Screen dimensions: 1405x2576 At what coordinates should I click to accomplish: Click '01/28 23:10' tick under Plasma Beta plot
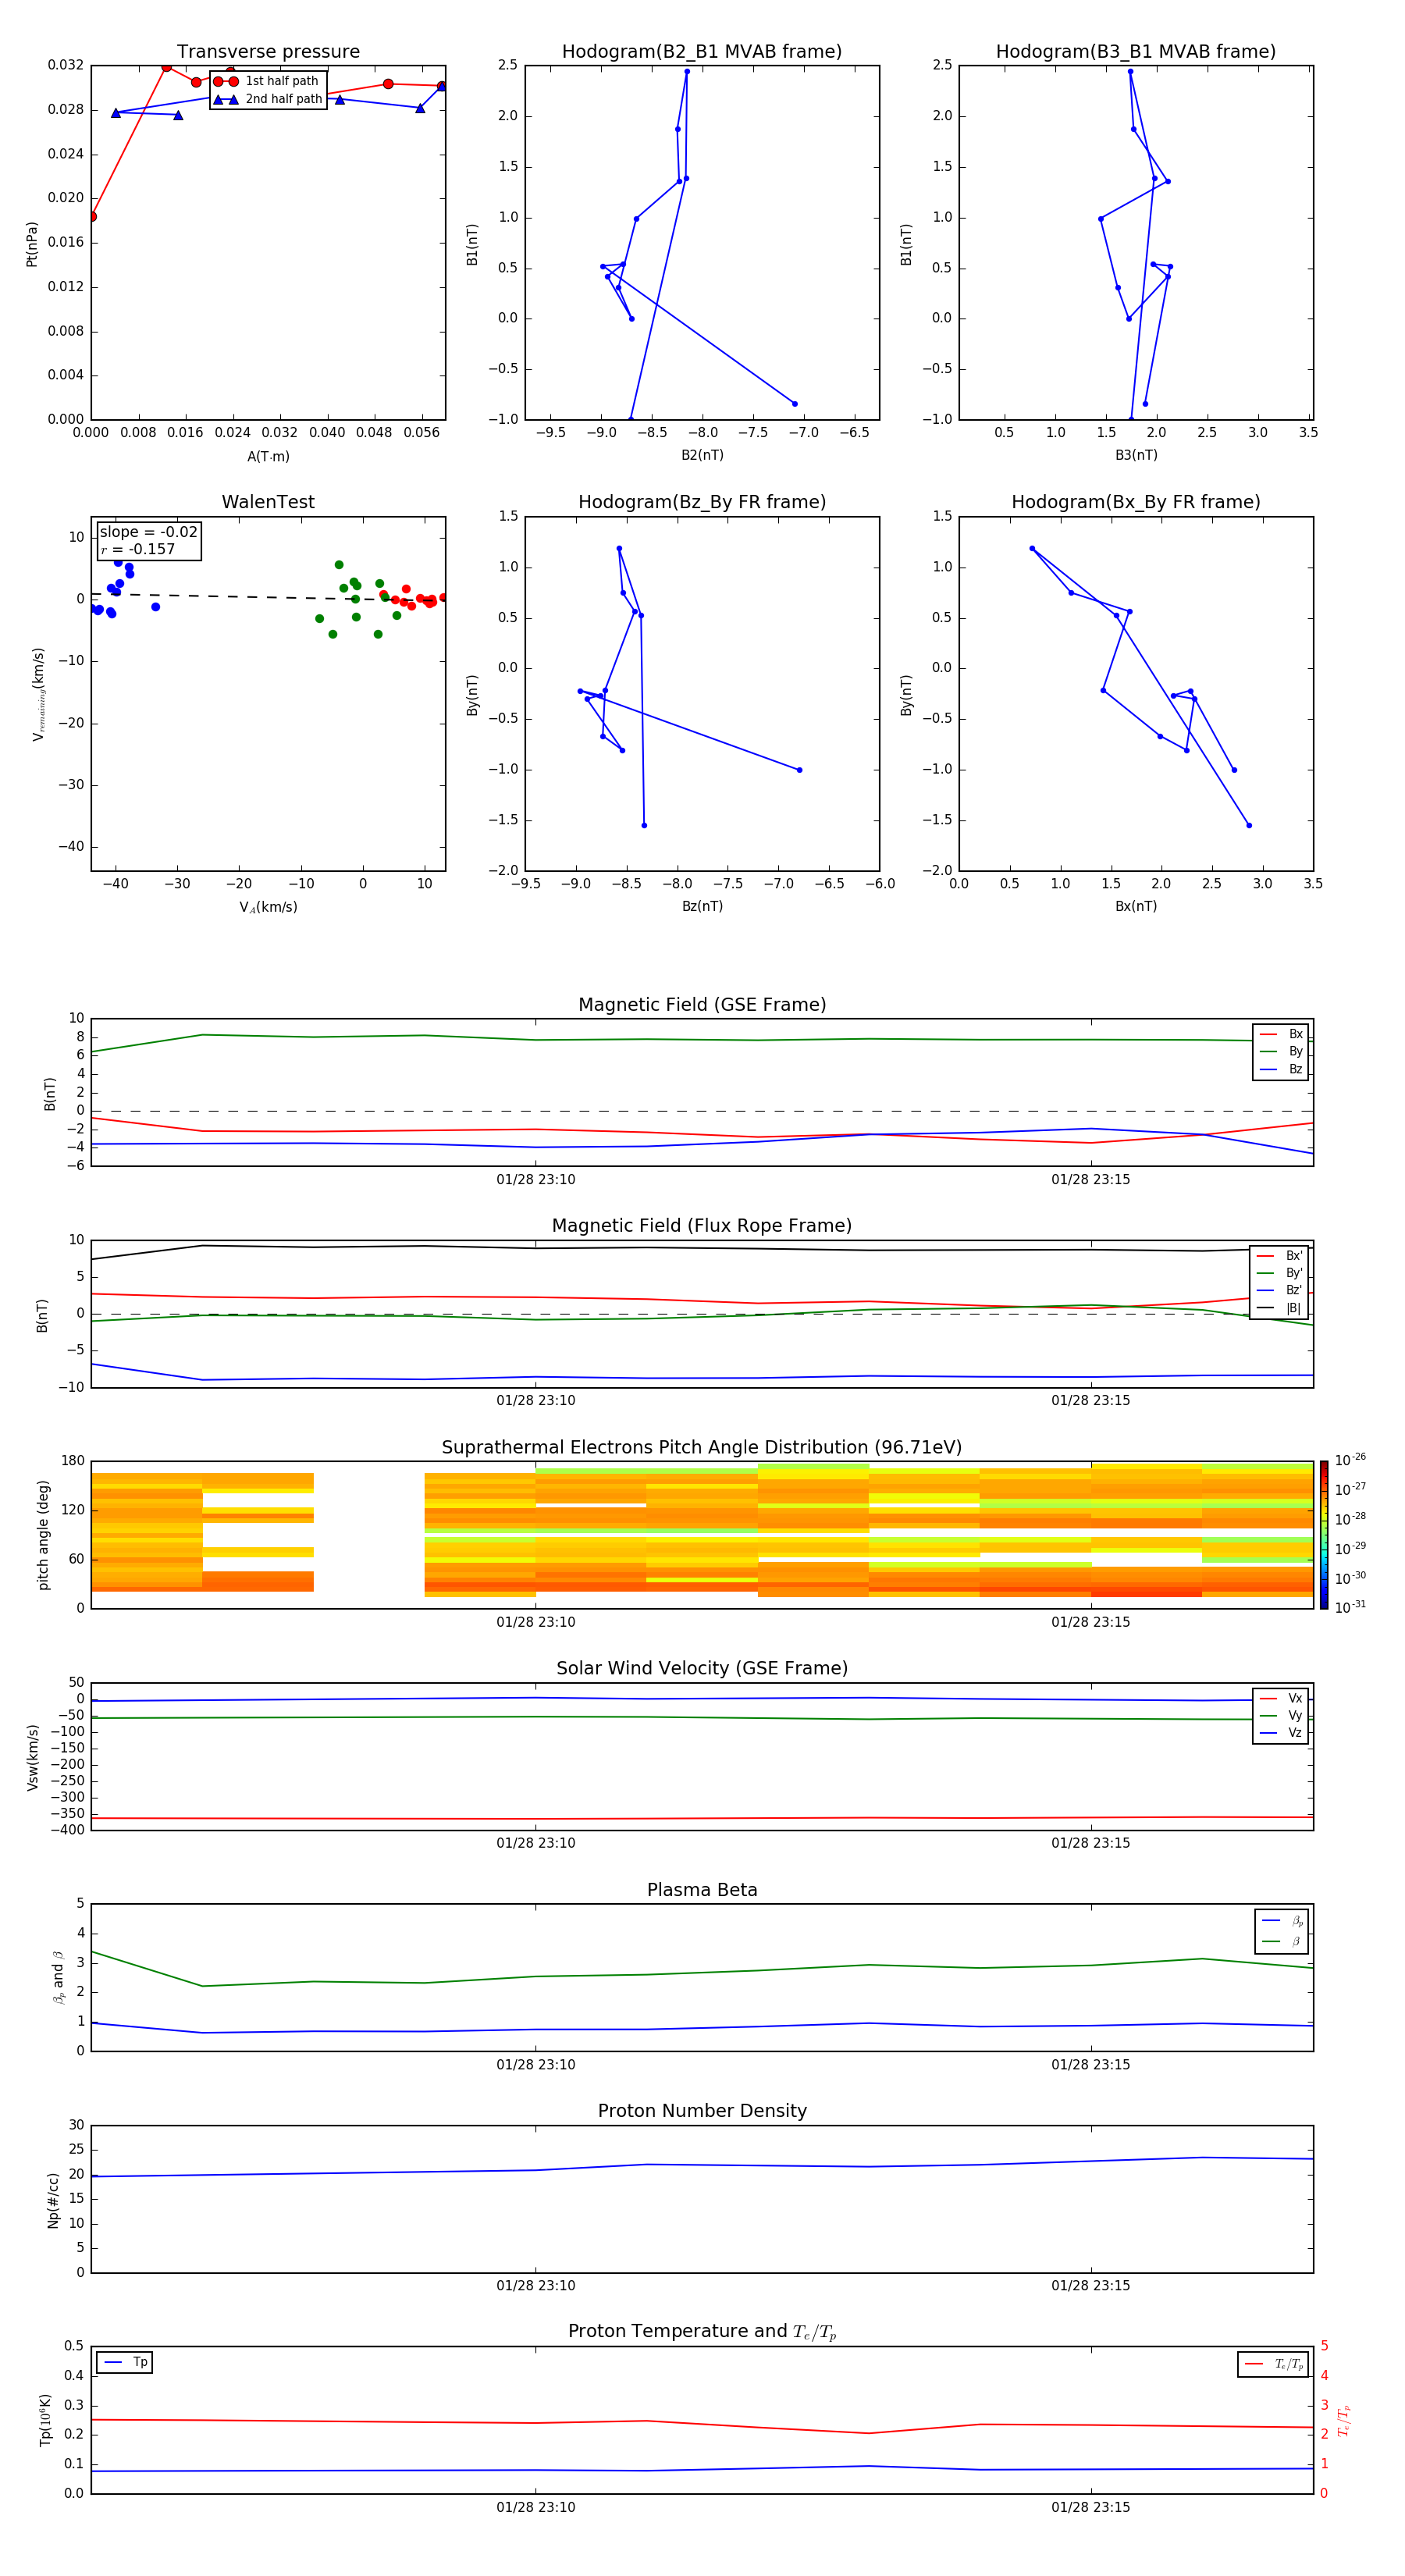point(536,2065)
